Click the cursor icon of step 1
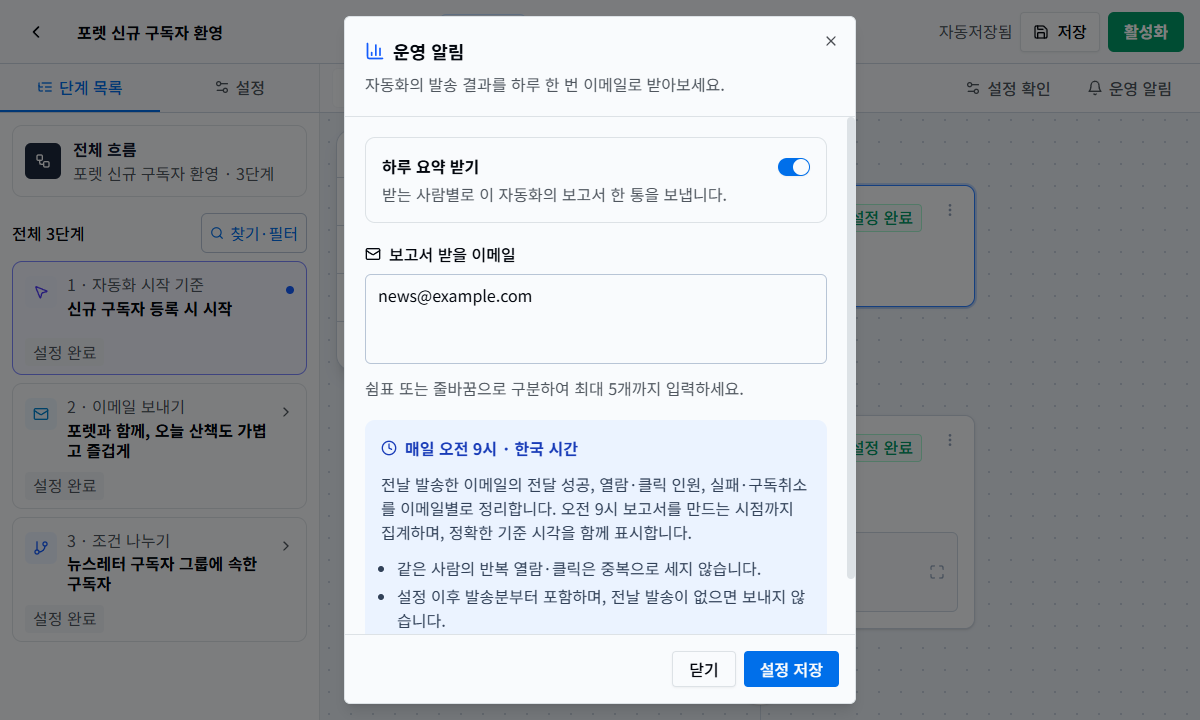This screenshot has width=1200, height=720. (x=40, y=291)
